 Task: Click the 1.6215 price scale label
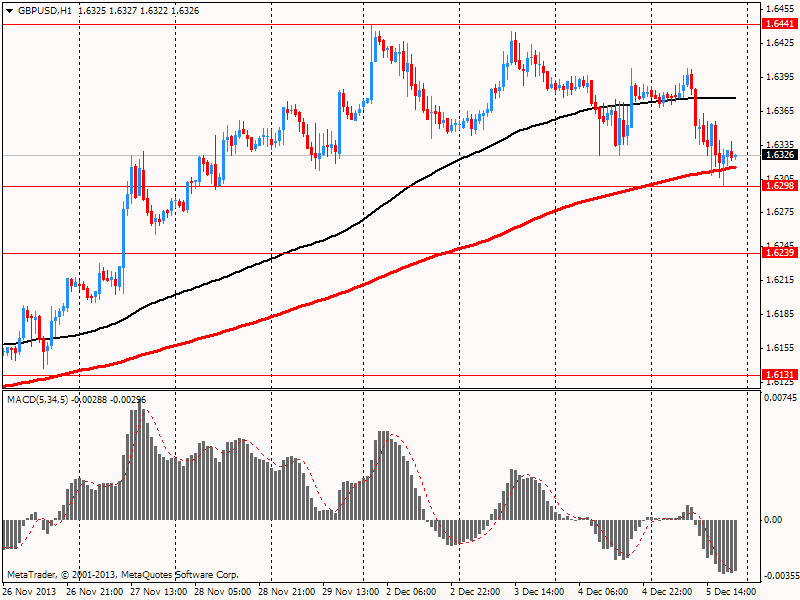(x=781, y=280)
